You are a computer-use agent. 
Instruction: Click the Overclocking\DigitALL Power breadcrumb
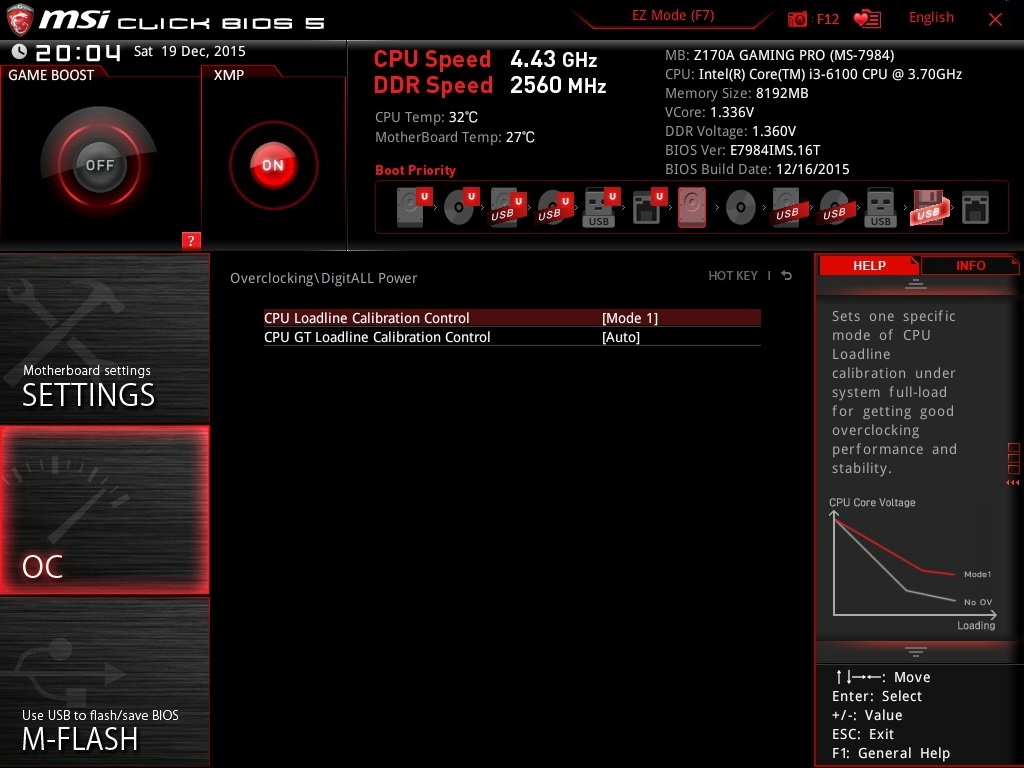click(x=323, y=278)
